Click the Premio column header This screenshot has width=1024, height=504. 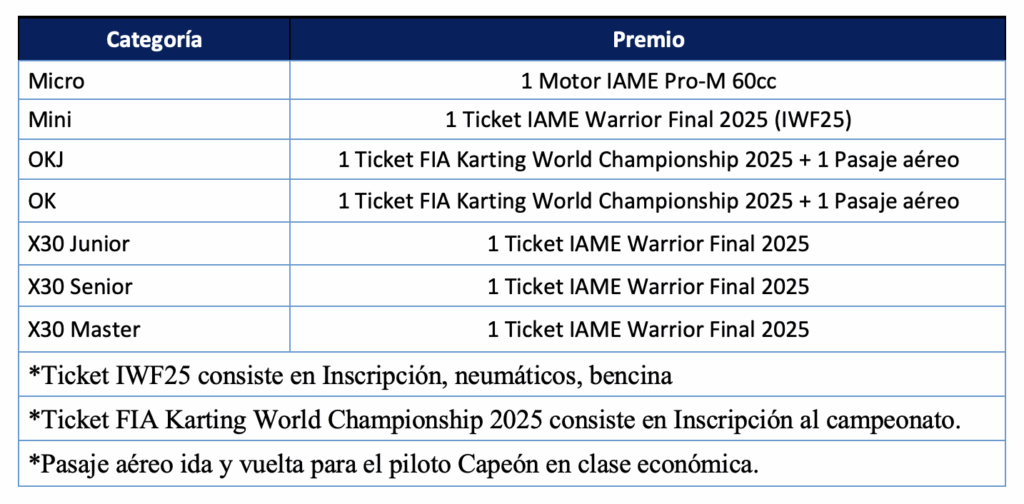pyautogui.click(x=648, y=40)
